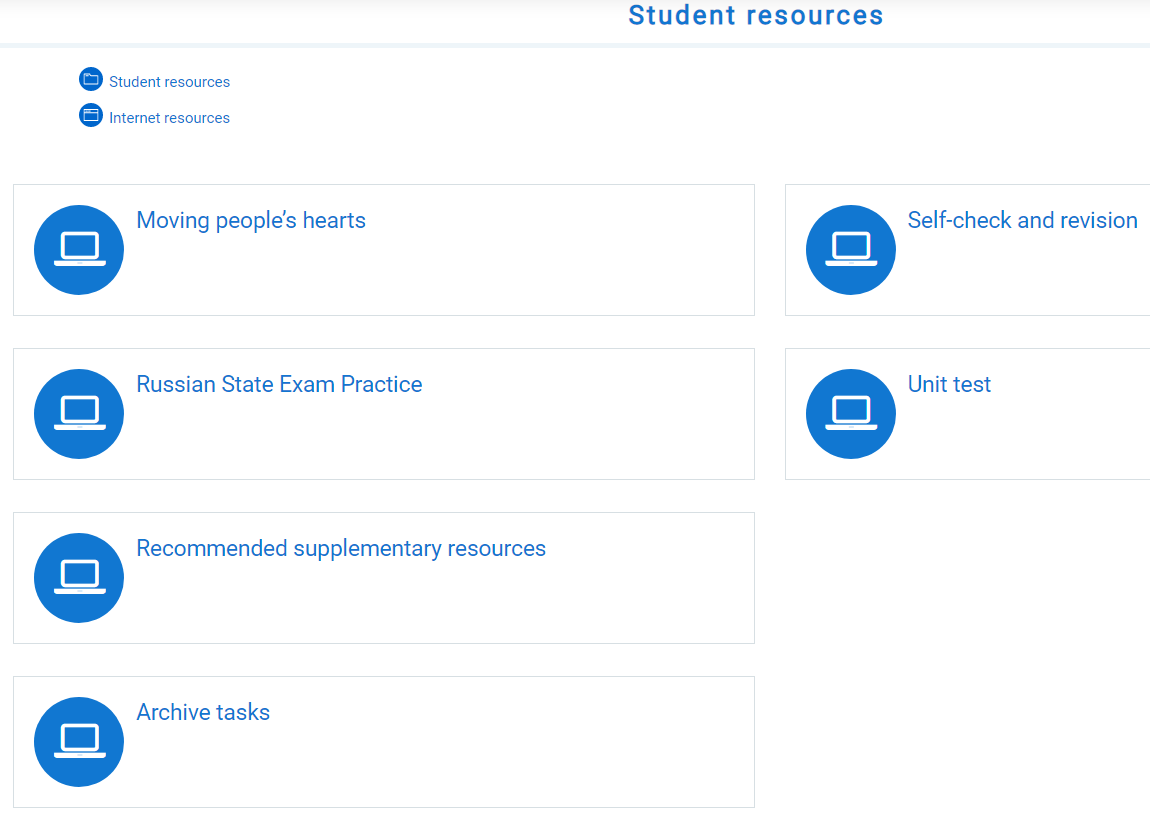1150x837 pixels.
Task: Click the Student resources folder link
Action: pyautogui.click(x=170, y=81)
